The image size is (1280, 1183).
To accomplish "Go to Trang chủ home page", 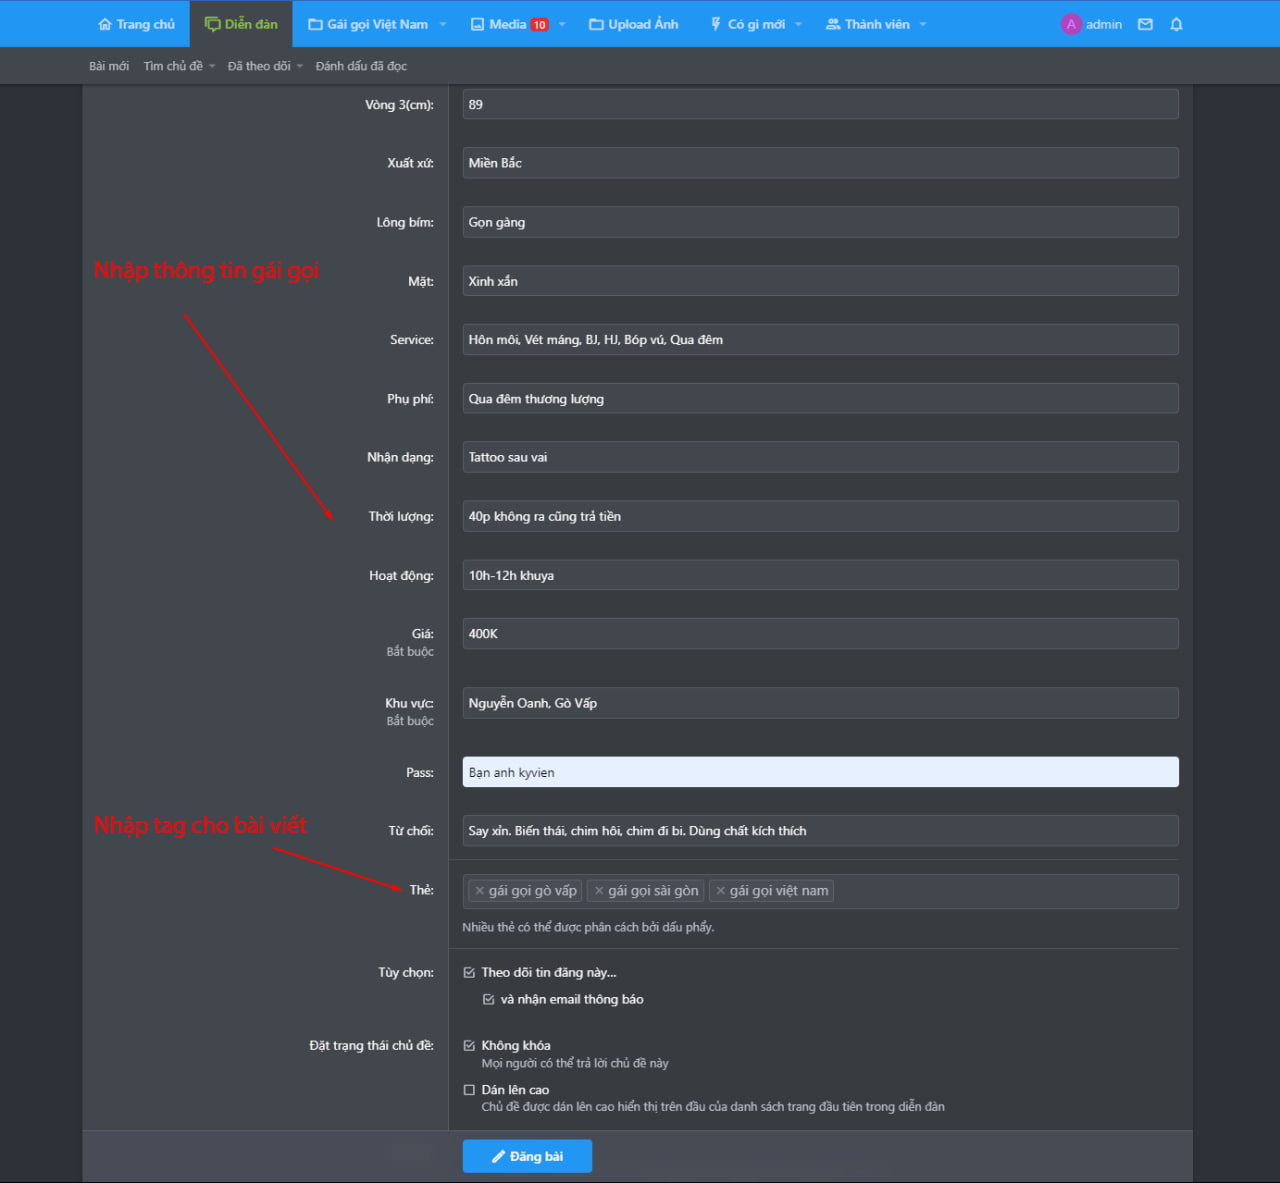I will pyautogui.click(x=136, y=24).
